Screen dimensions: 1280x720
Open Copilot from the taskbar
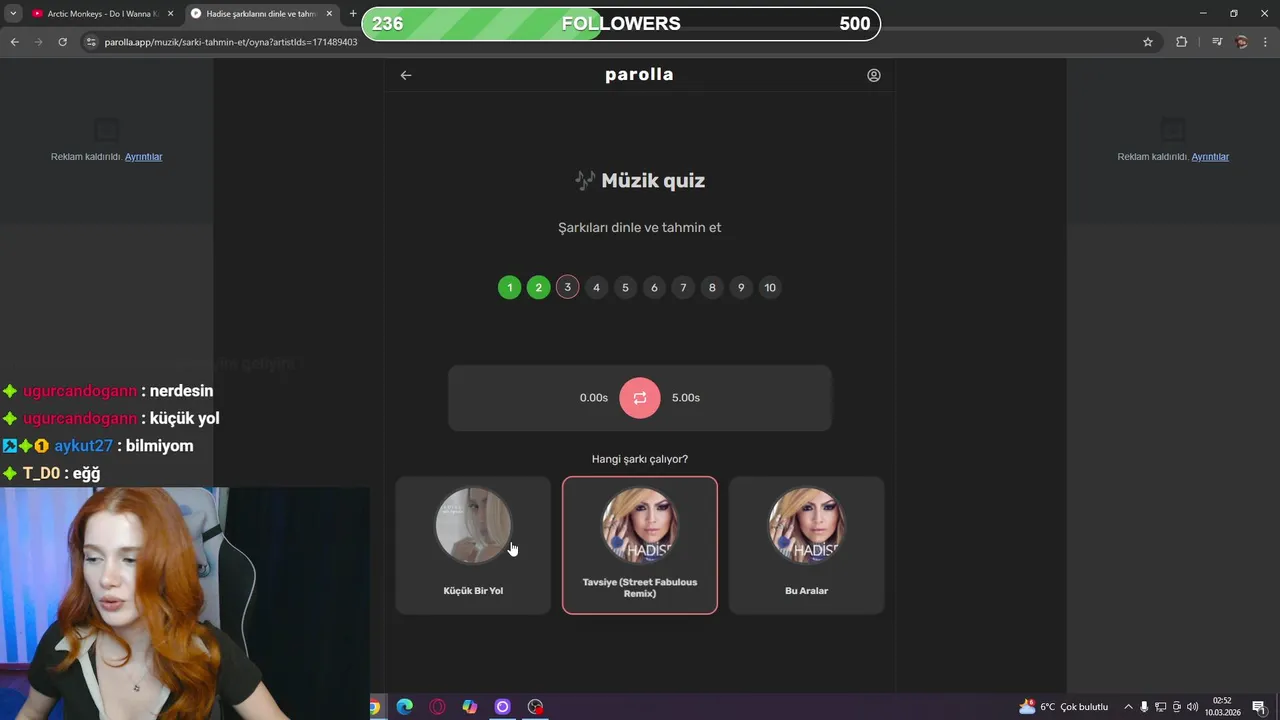pos(470,707)
